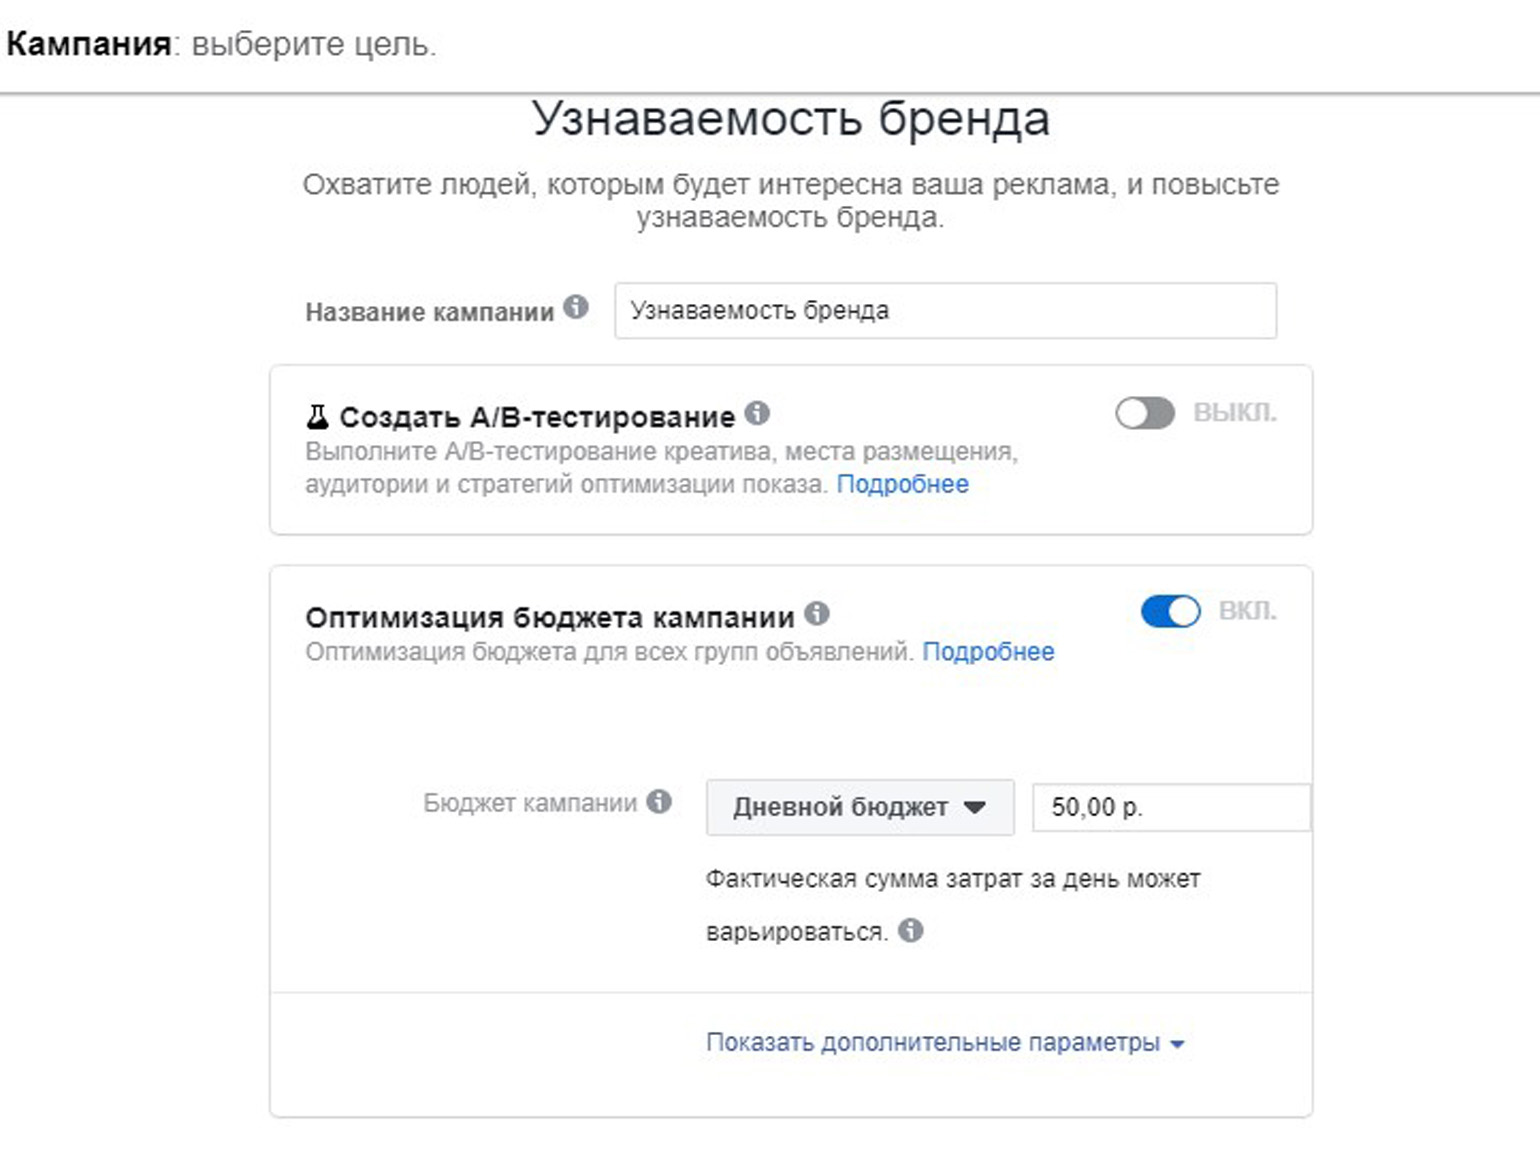
Task: Open Подробнее link about A/B testing
Action: [902, 484]
